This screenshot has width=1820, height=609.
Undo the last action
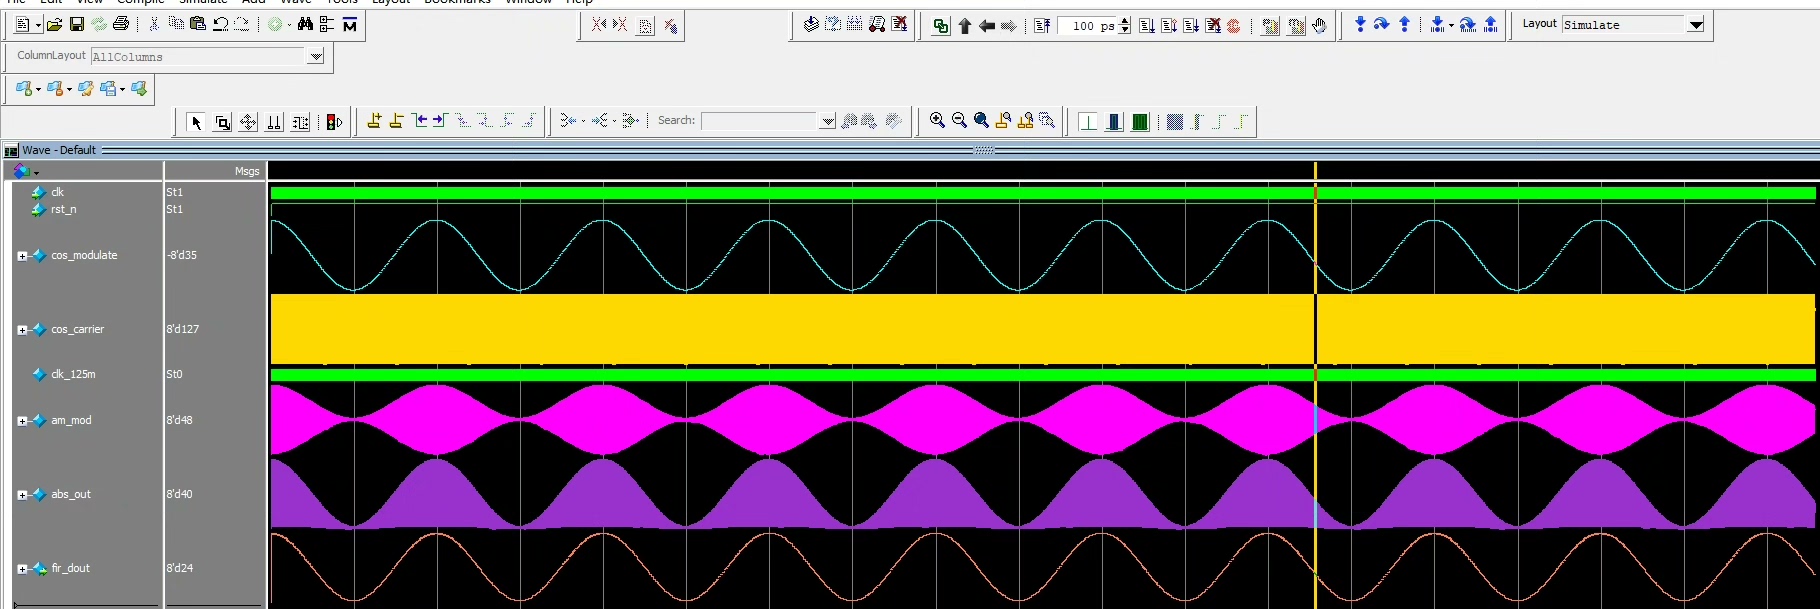coord(220,24)
